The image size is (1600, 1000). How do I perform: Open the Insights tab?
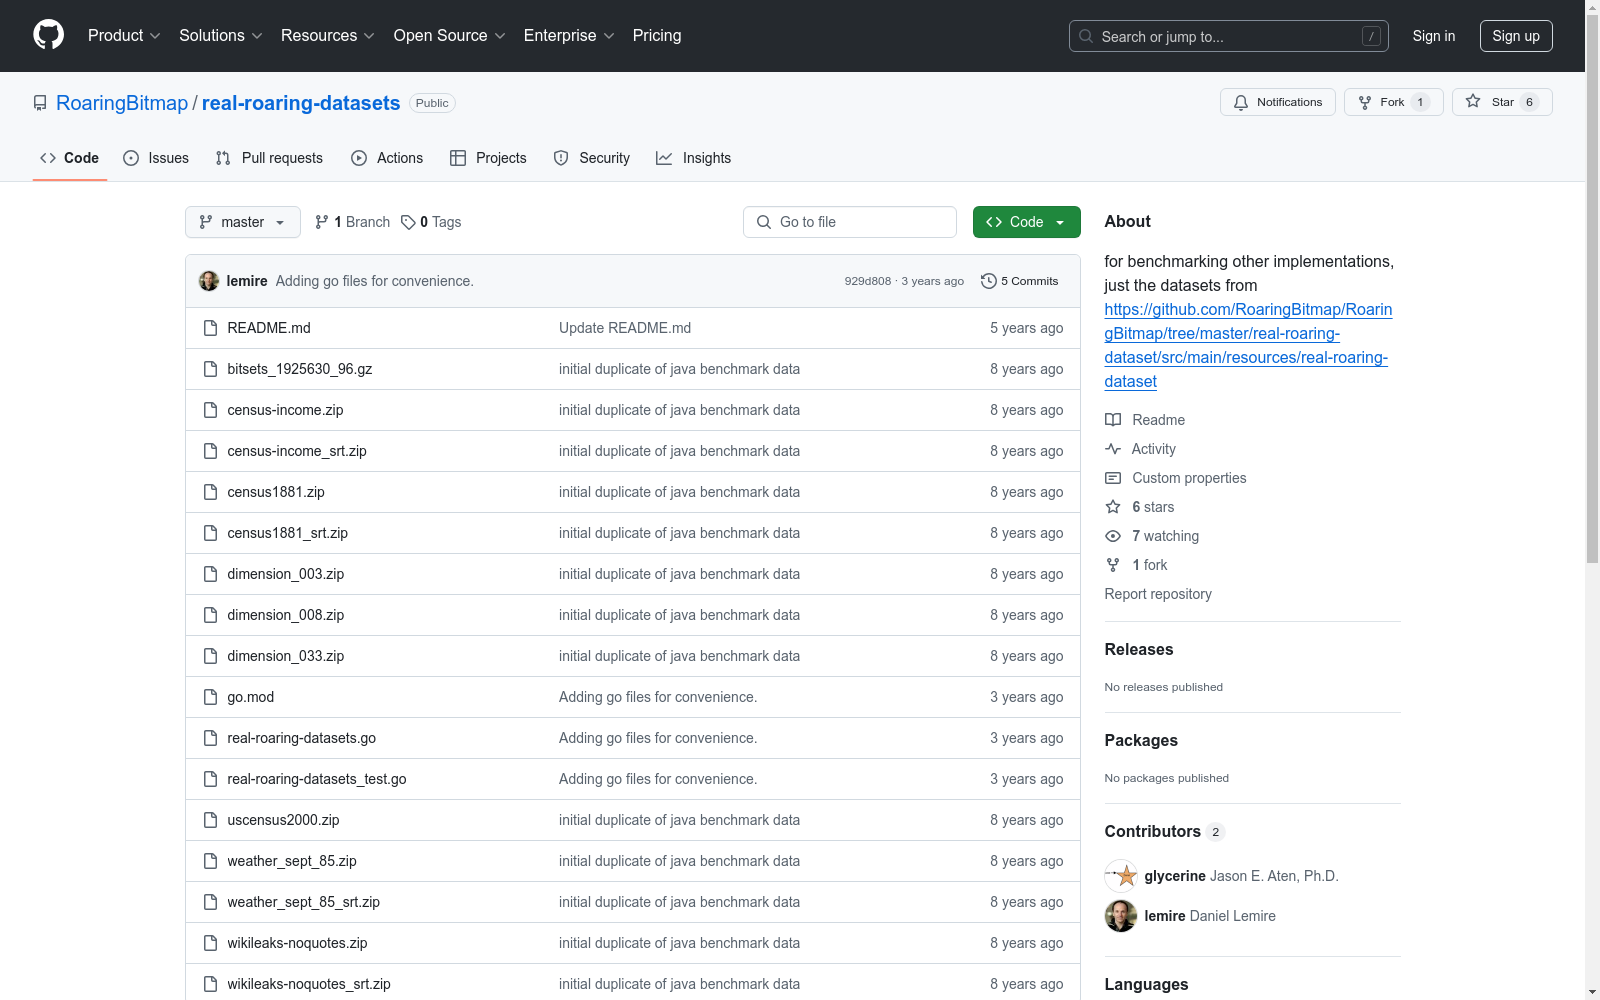pyautogui.click(x=694, y=158)
